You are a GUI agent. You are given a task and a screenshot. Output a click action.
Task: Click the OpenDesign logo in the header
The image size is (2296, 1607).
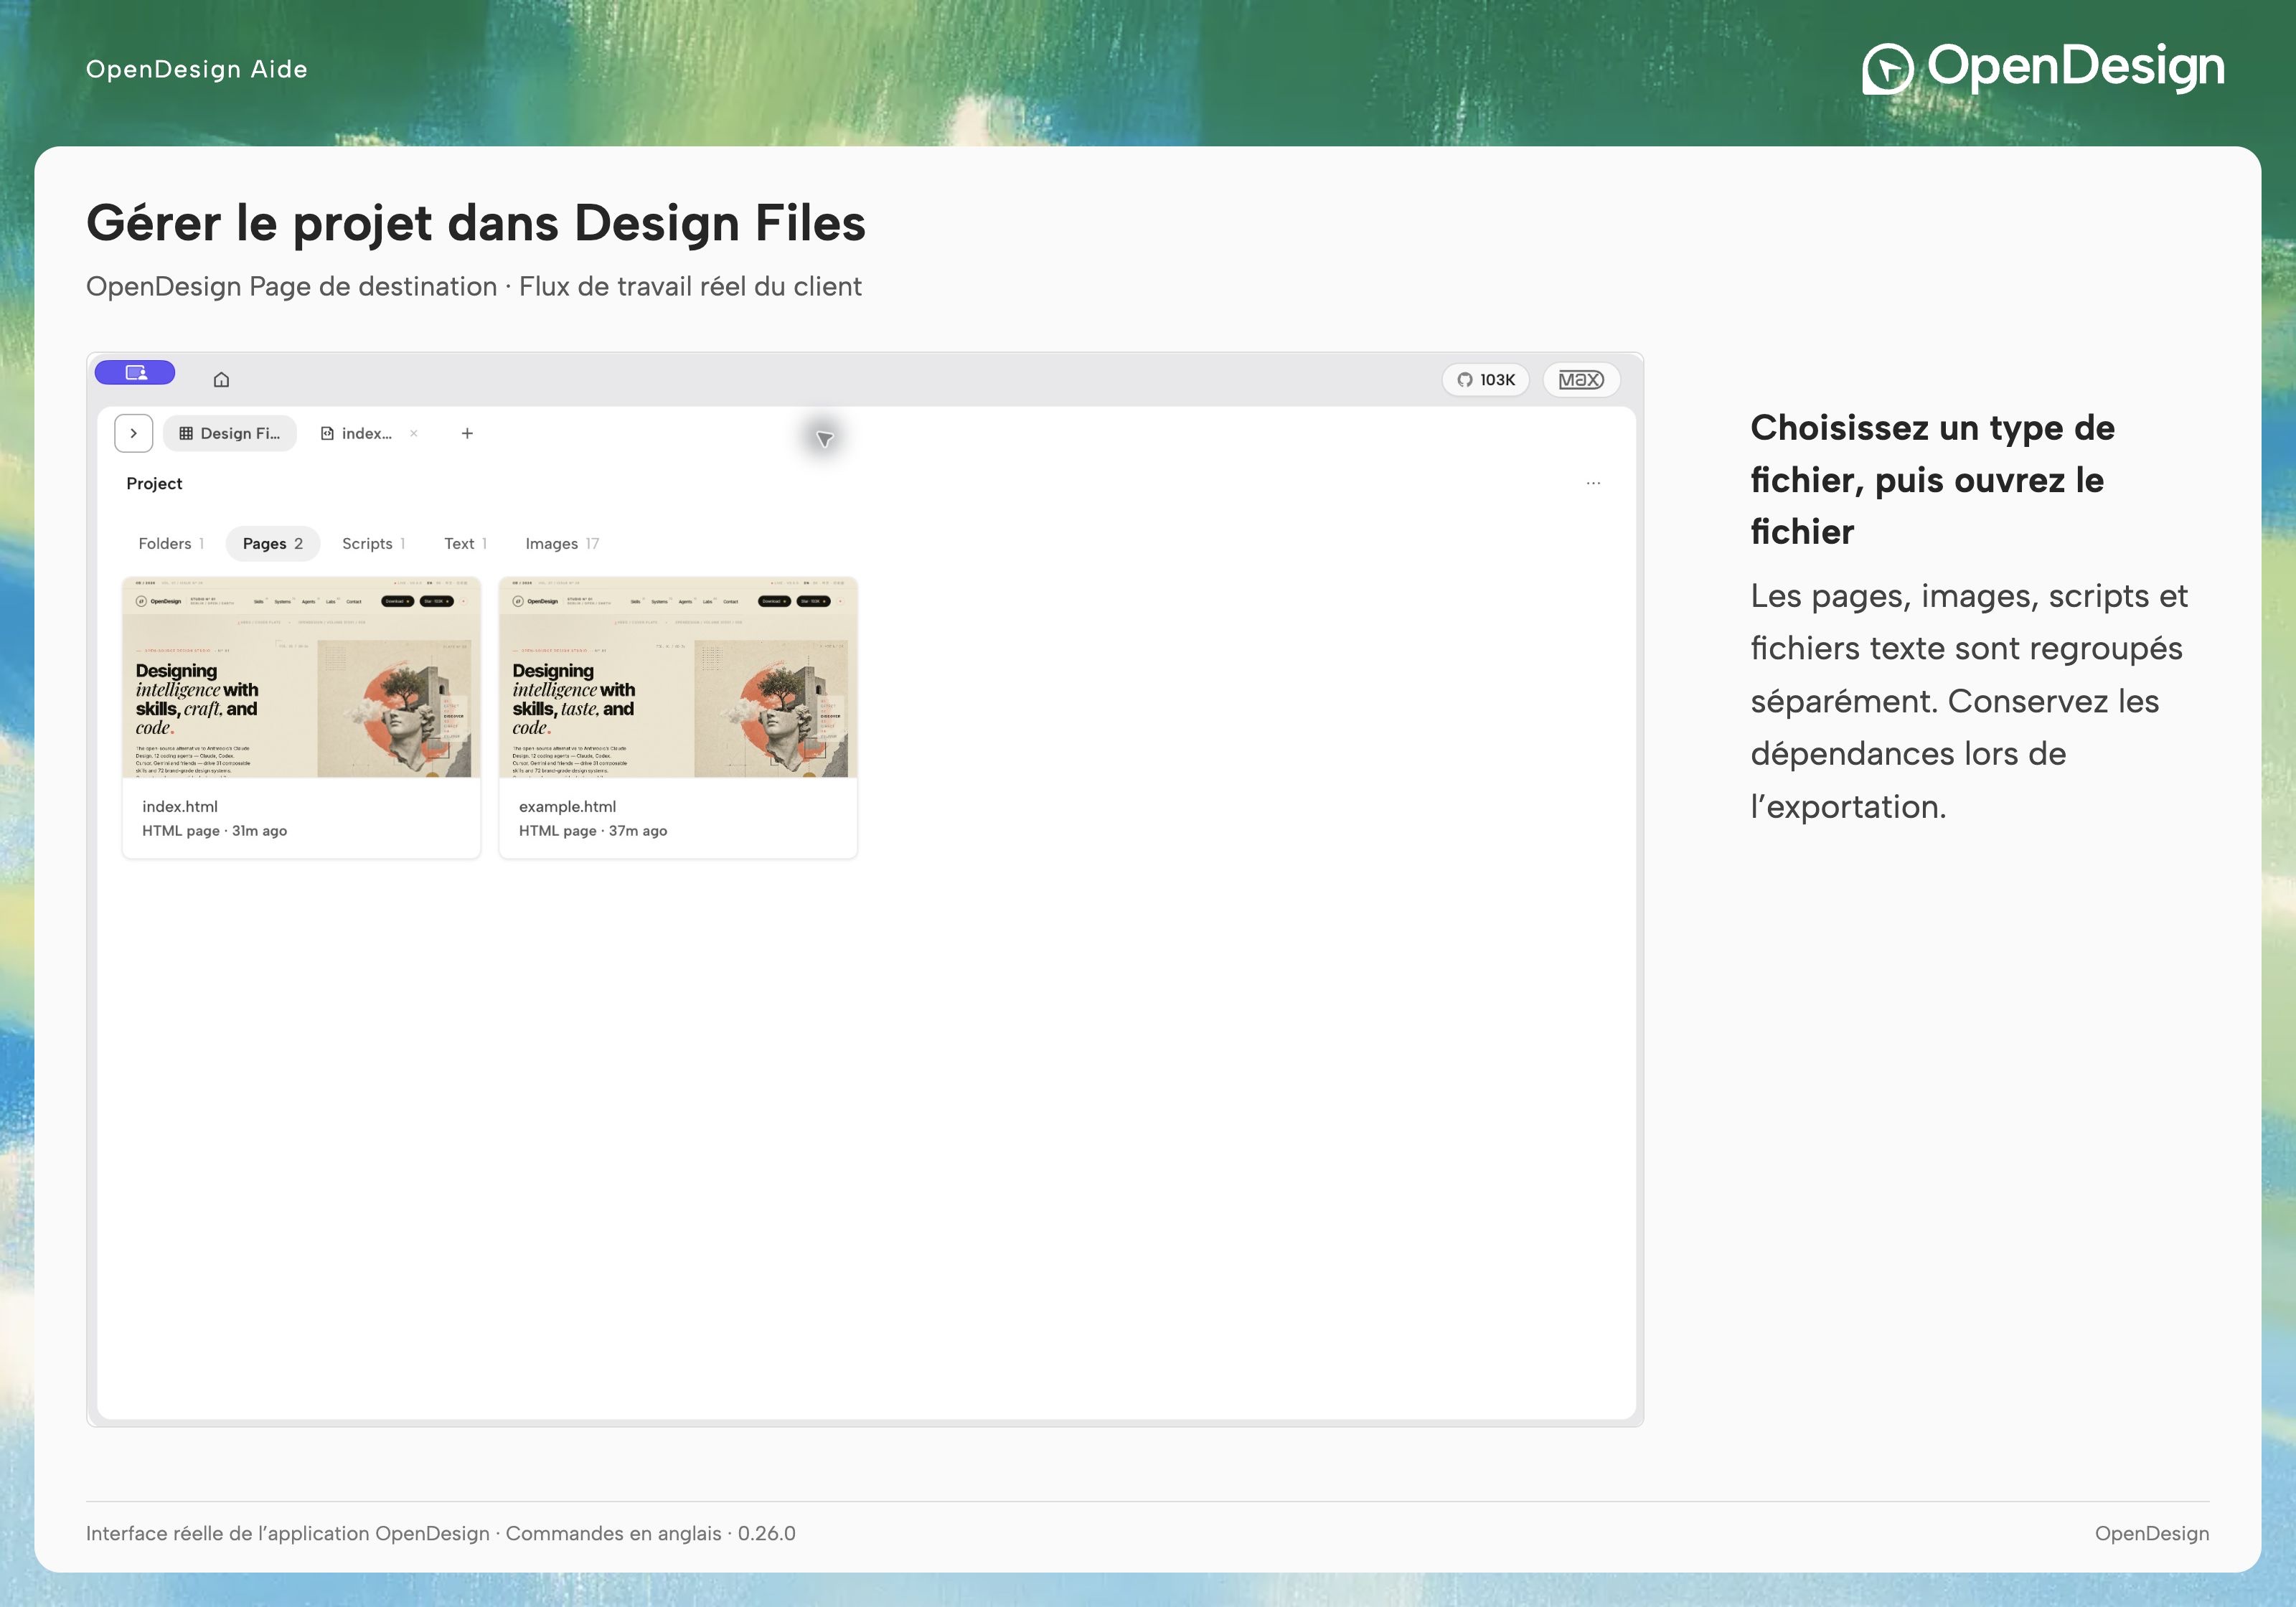2043,68
